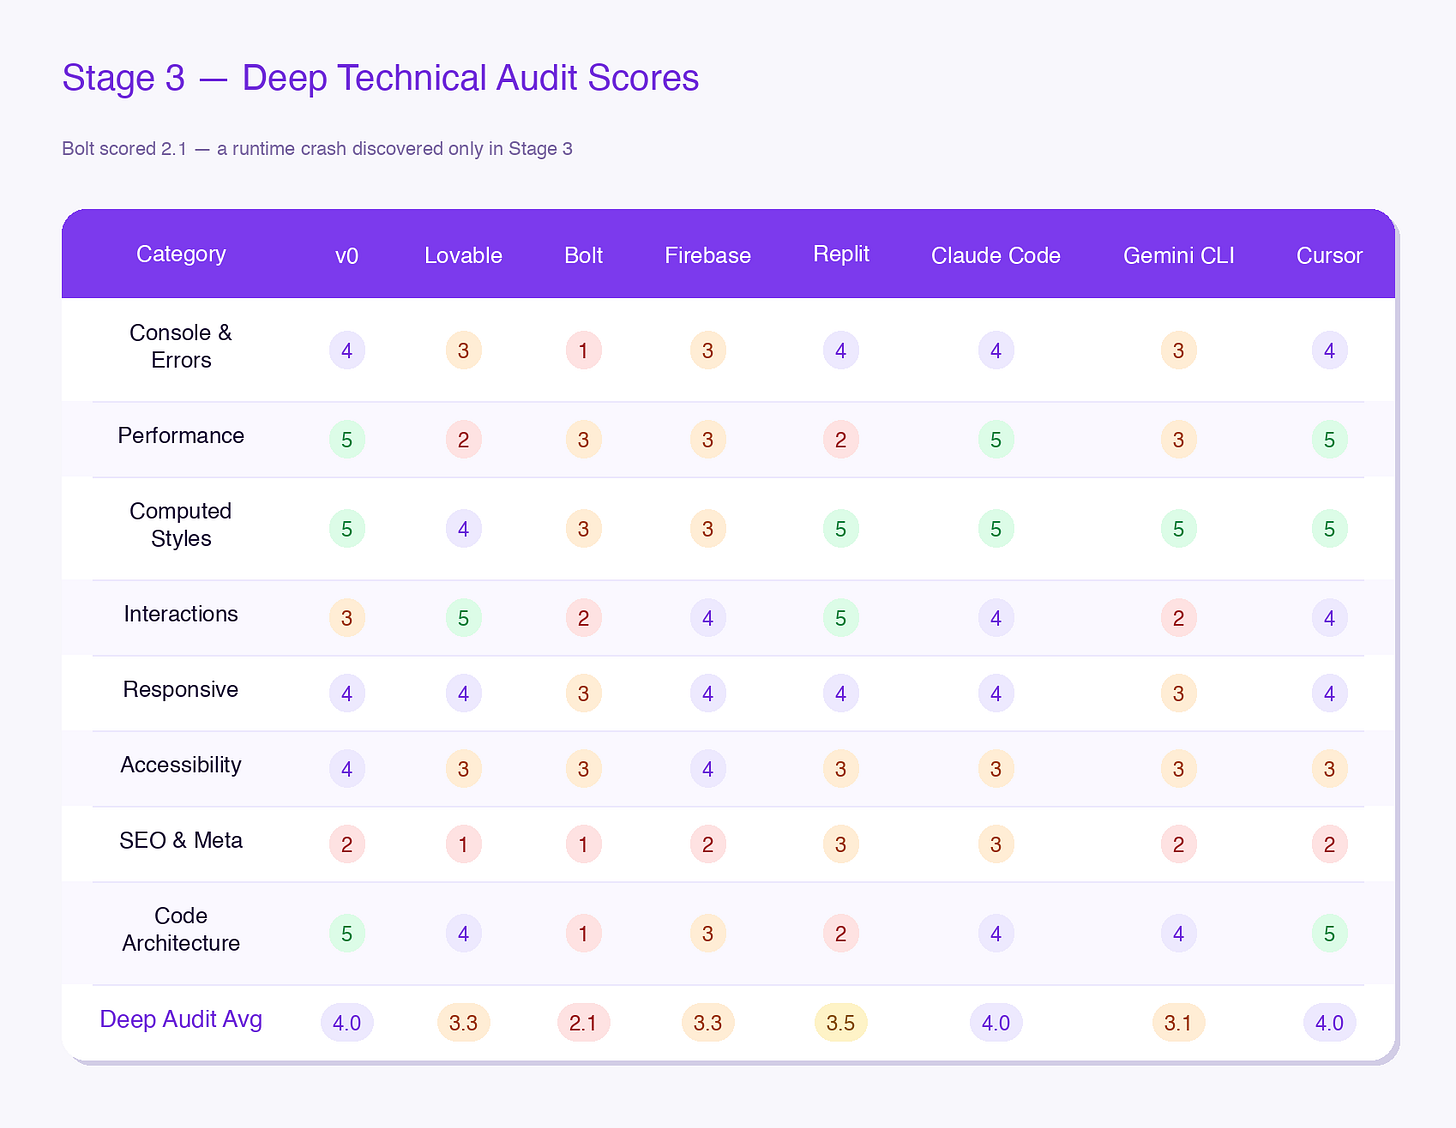Select Cursor's Accessibility score 3
This screenshot has width=1456, height=1128.
(1330, 769)
